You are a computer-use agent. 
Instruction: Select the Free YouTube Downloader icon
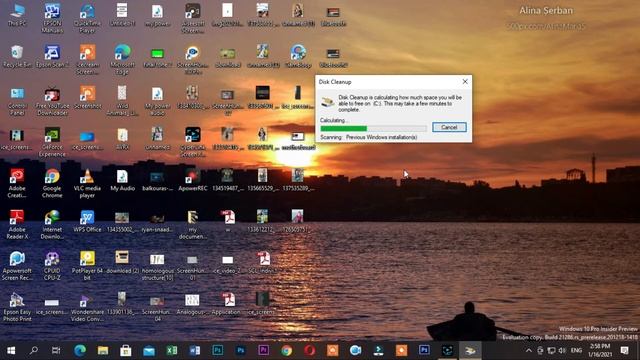pyautogui.click(x=52, y=101)
